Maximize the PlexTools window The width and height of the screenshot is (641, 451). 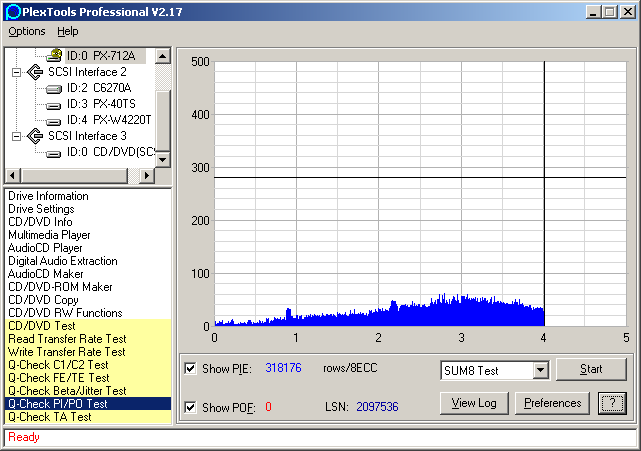[x=610, y=11]
